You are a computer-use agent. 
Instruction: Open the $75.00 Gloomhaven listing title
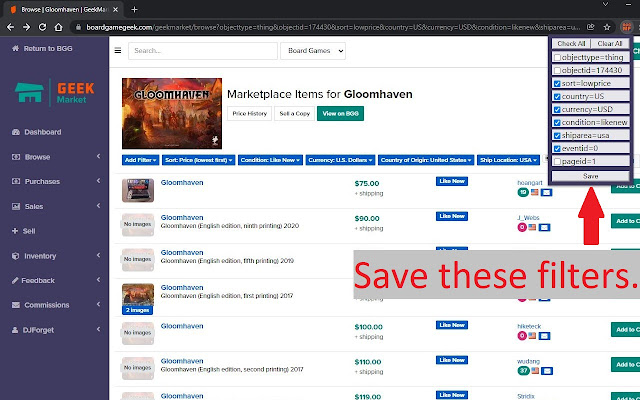182,182
